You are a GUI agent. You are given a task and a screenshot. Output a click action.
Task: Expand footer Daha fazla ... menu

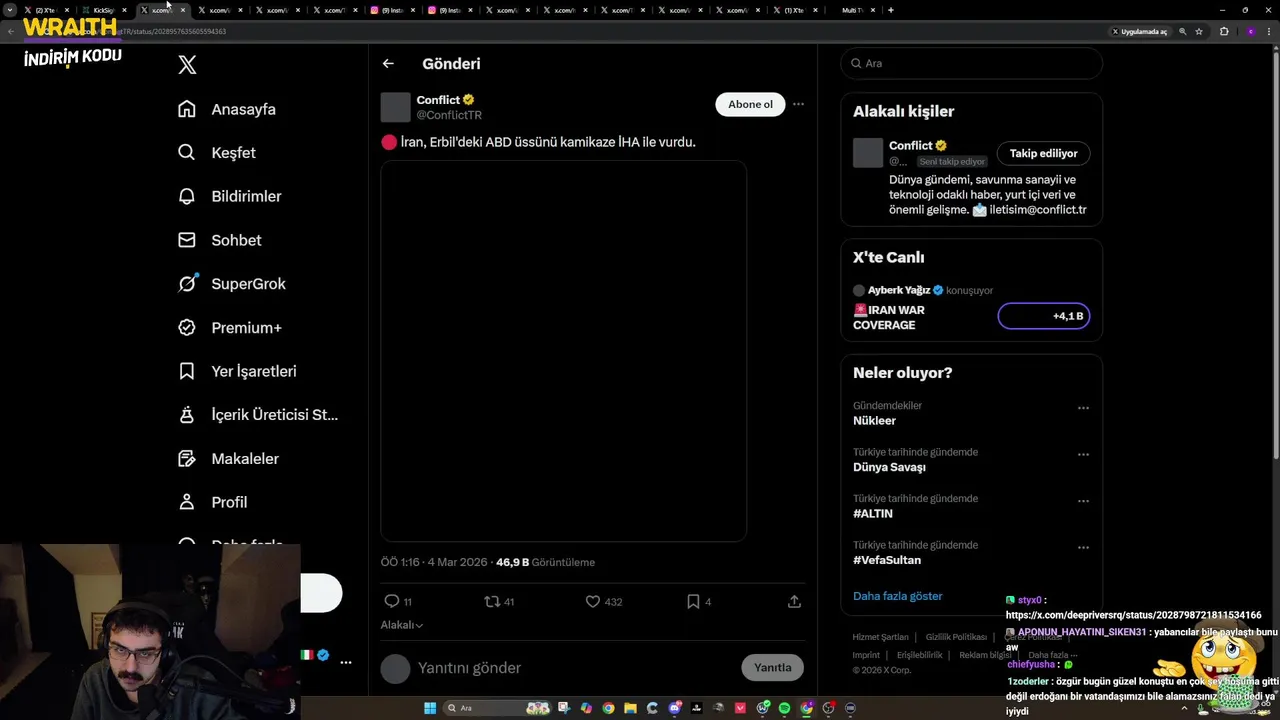(1053, 655)
